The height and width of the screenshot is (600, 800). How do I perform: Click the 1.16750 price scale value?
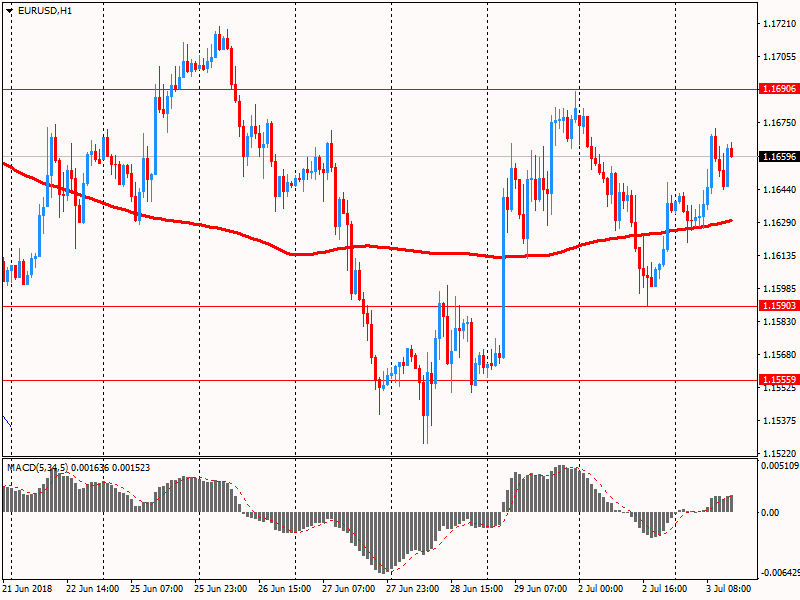780,122
